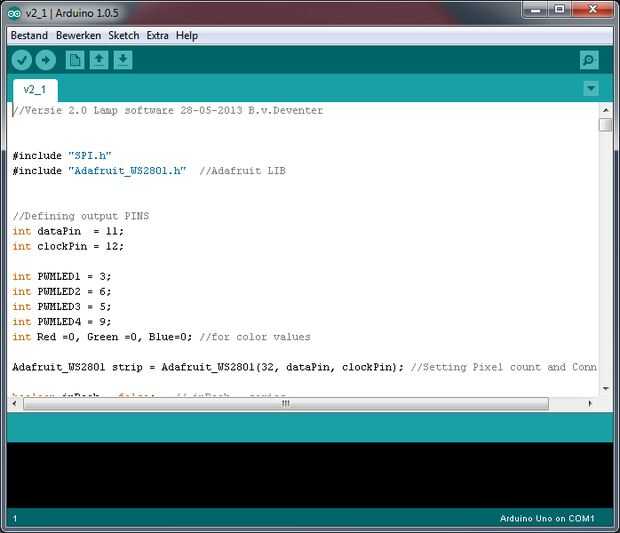Click the '//Defining output PINS' comment
Viewport: 620px width, 533px height.
[81, 216]
